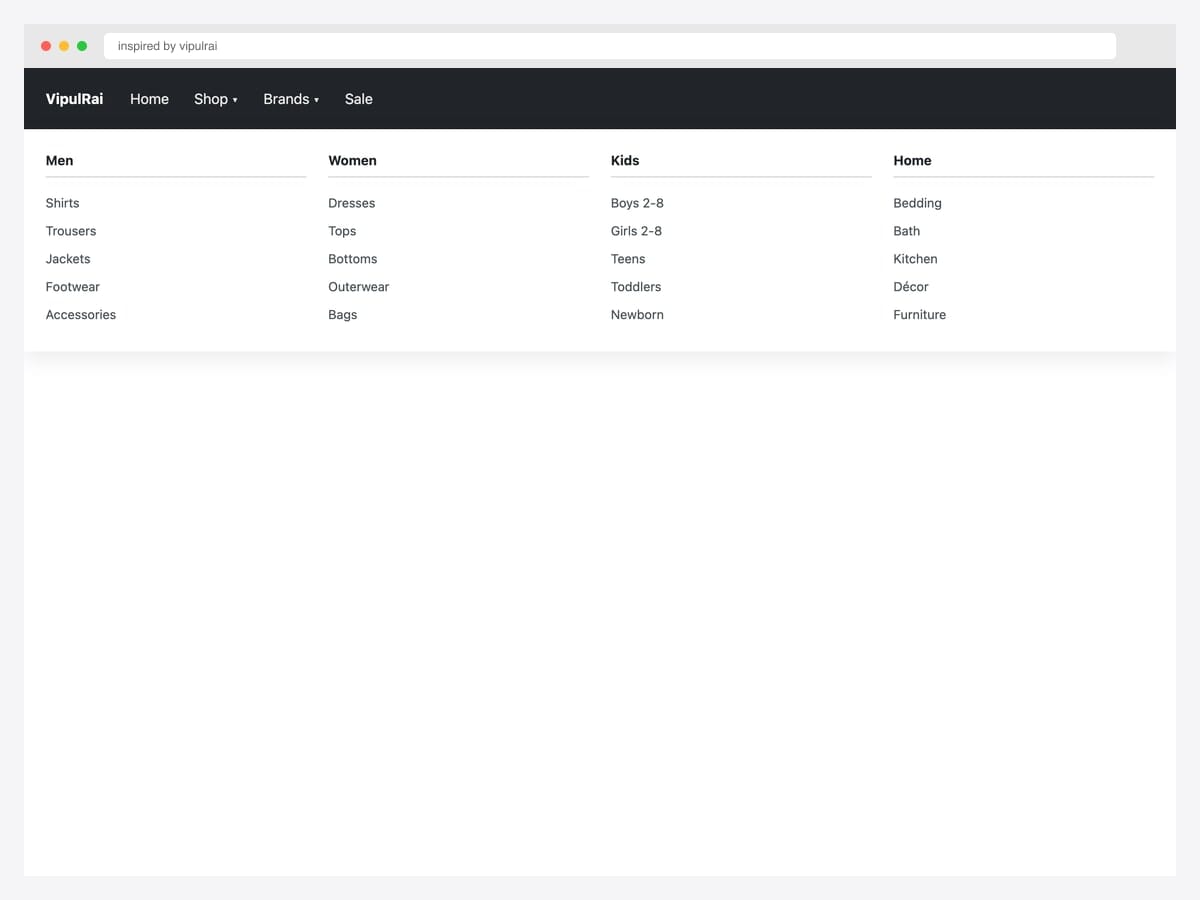1200x900 pixels.
Task: Open the Bath category
Action: click(x=907, y=231)
